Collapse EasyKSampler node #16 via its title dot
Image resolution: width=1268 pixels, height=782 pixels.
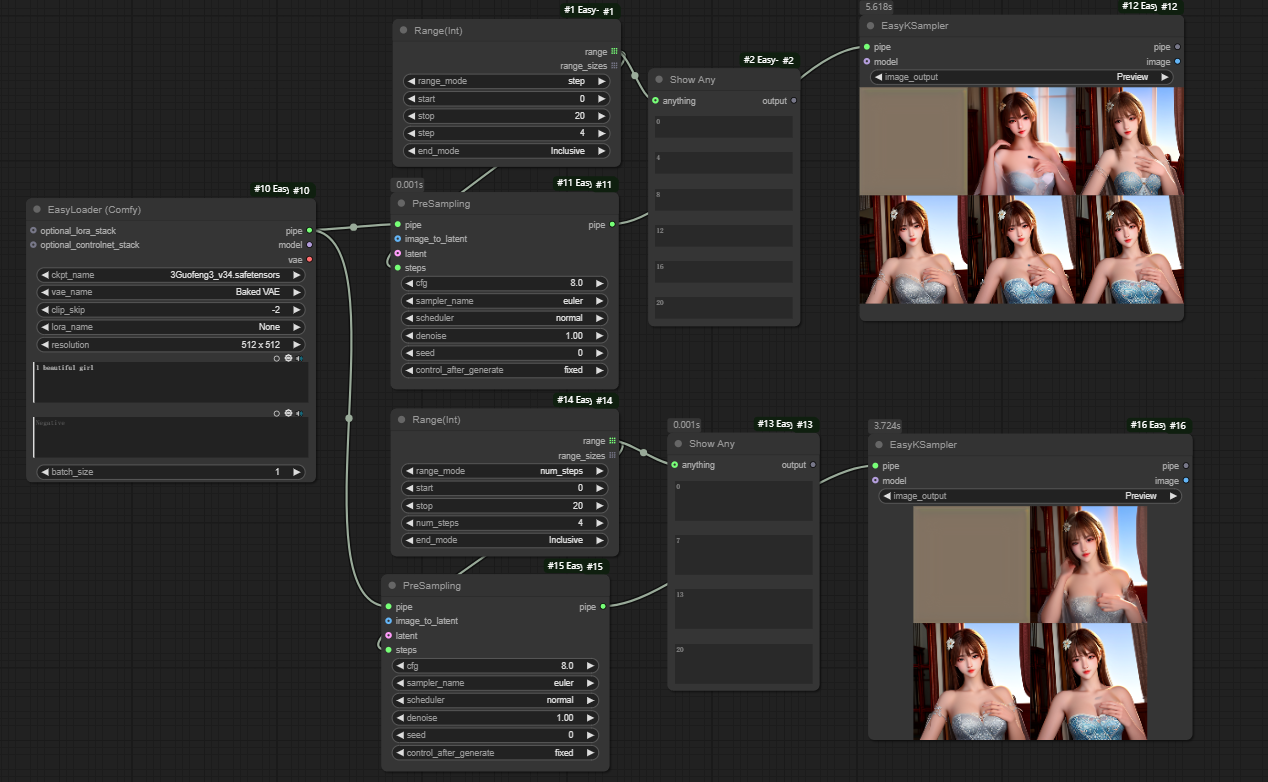tap(881, 445)
